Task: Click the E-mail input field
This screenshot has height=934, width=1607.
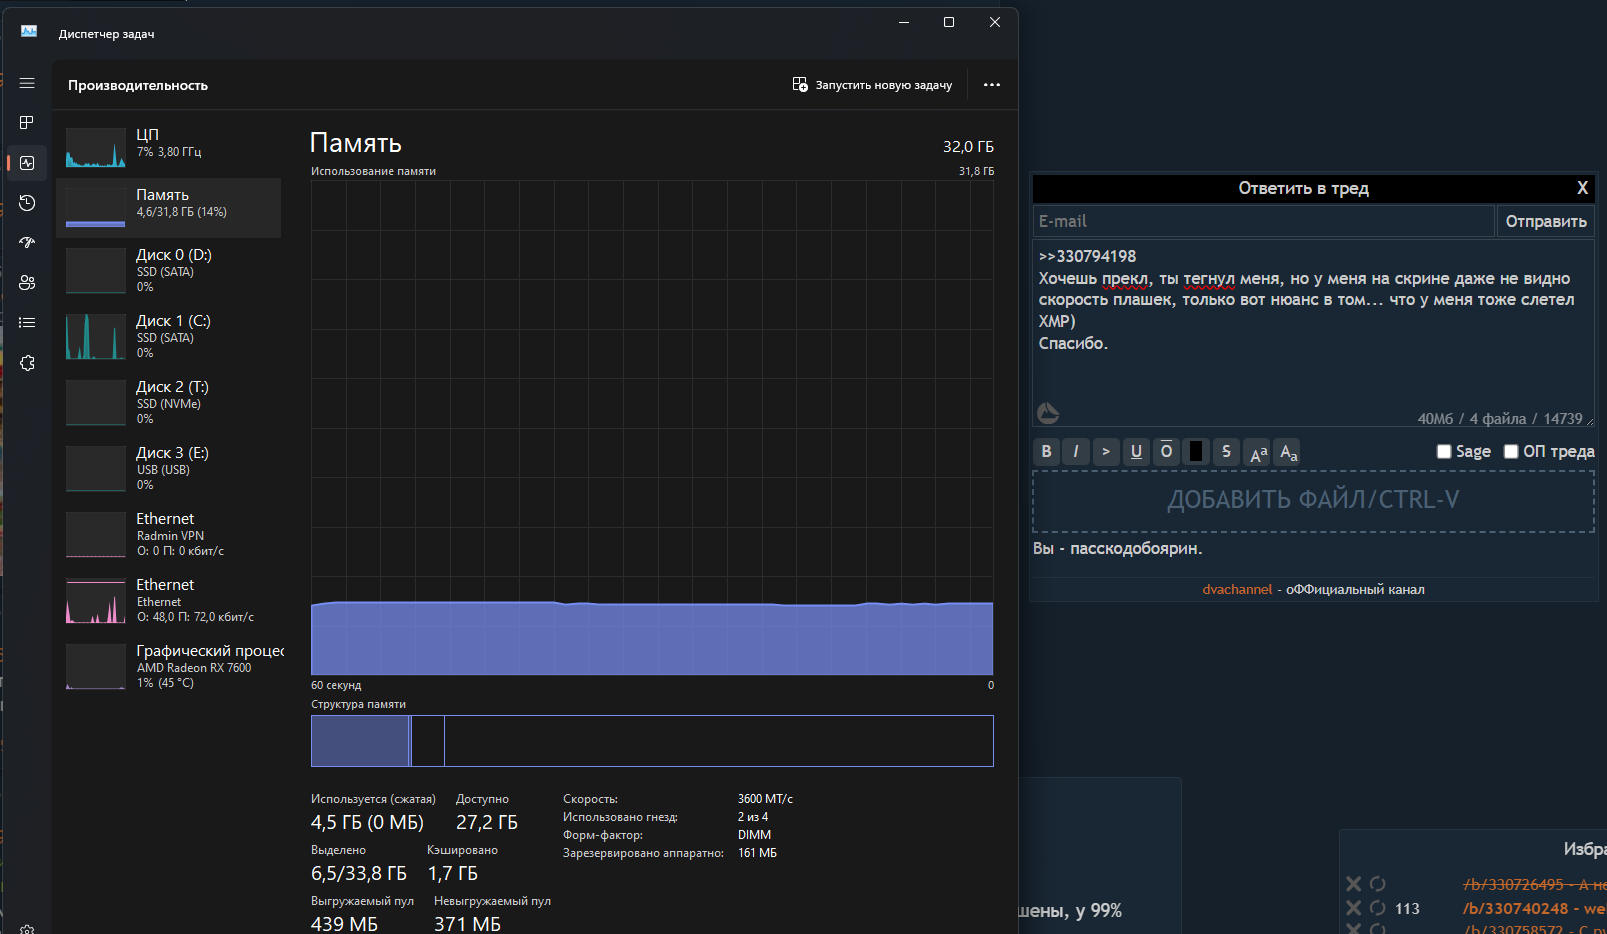Action: (x=1262, y=222)
